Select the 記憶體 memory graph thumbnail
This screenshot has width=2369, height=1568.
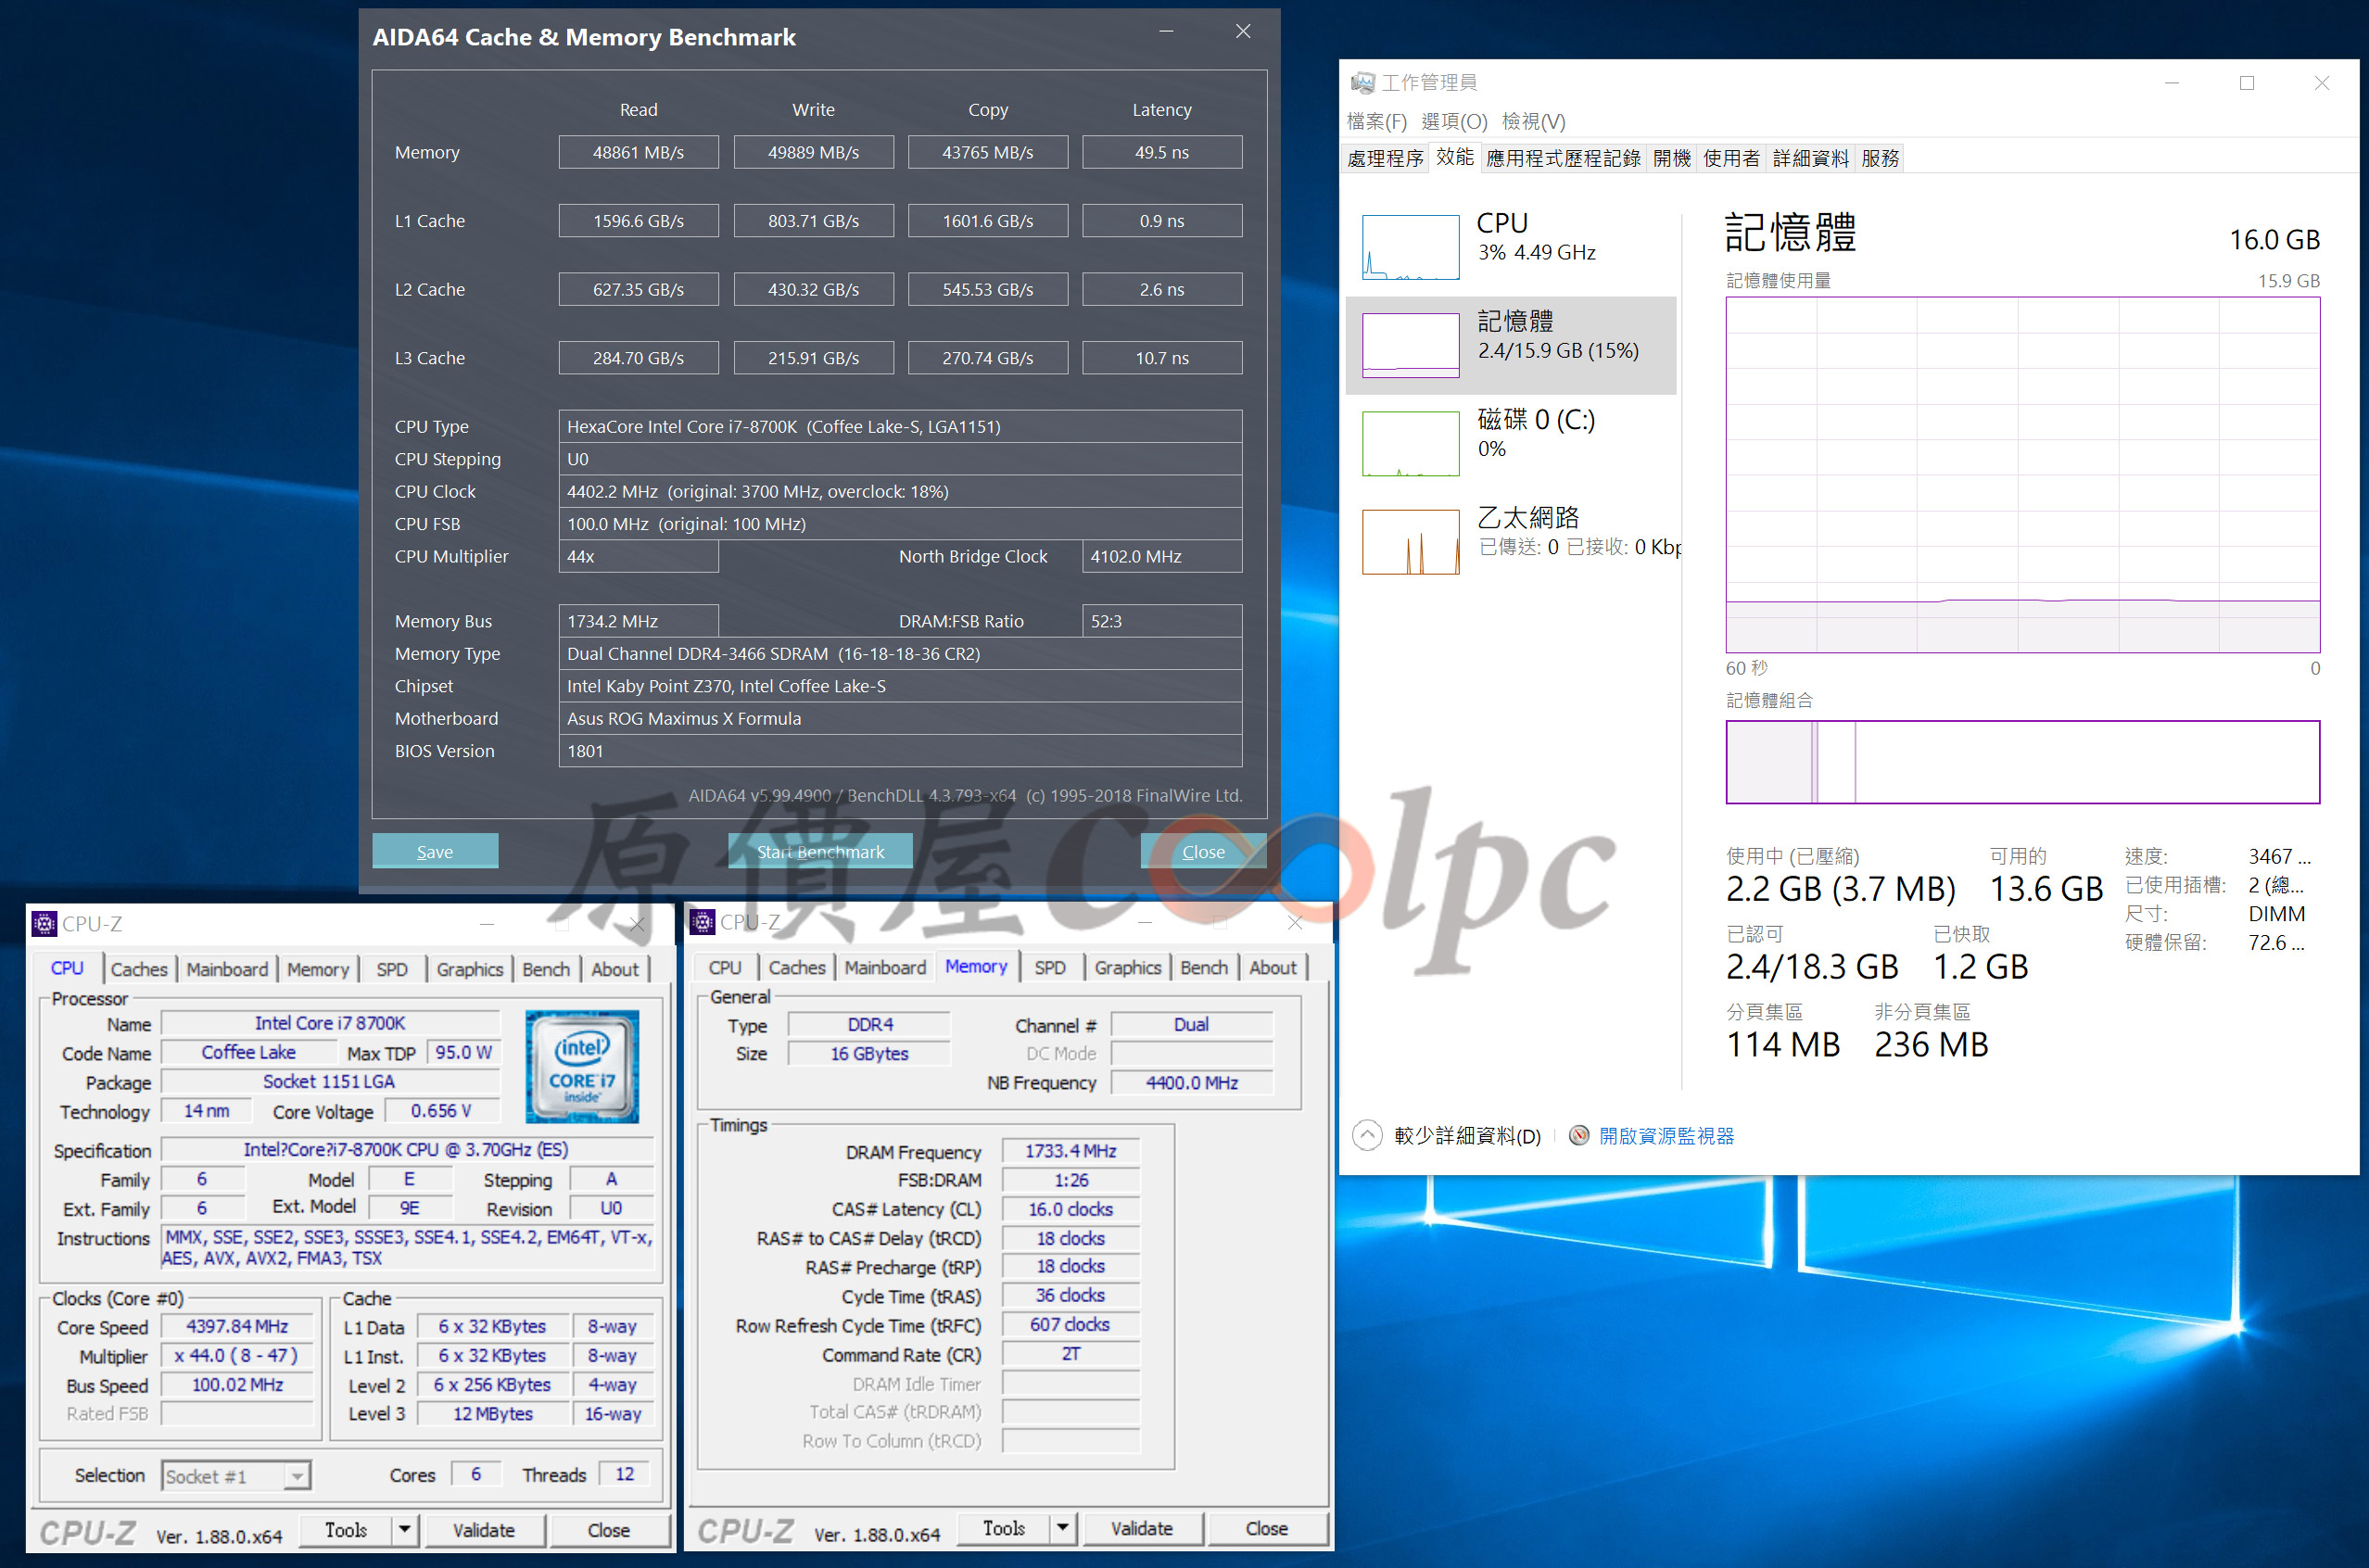tap(1410, 345)
